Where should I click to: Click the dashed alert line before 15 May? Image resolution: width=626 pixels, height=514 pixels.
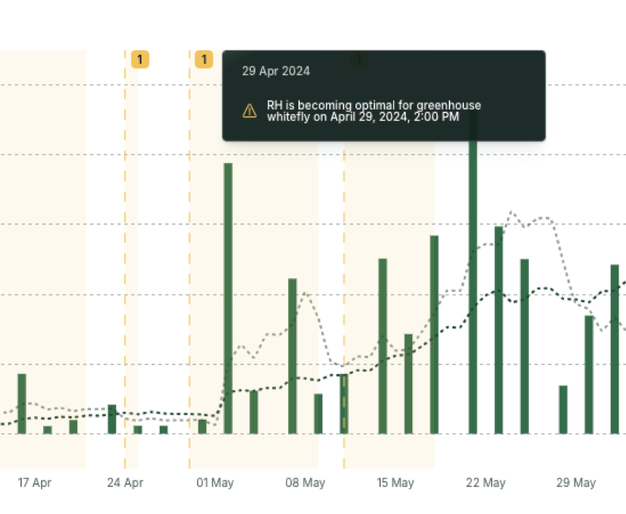(x=344, y=300)
